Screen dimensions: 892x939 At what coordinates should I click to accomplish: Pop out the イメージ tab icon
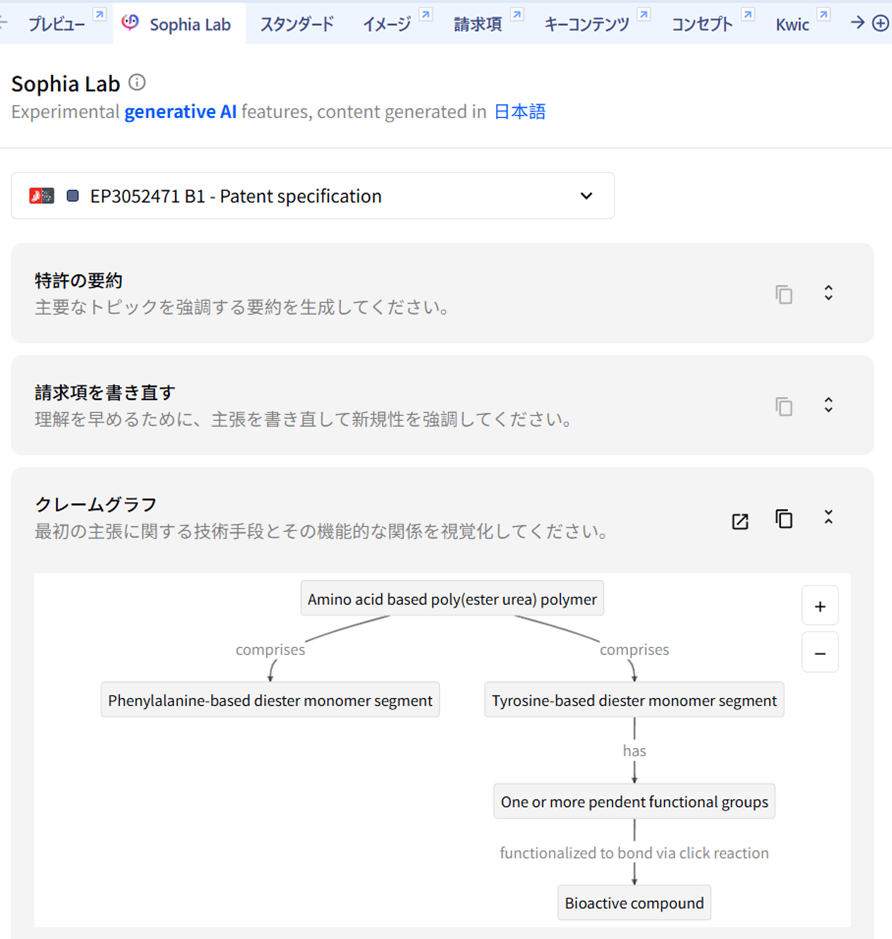(426, 14)
